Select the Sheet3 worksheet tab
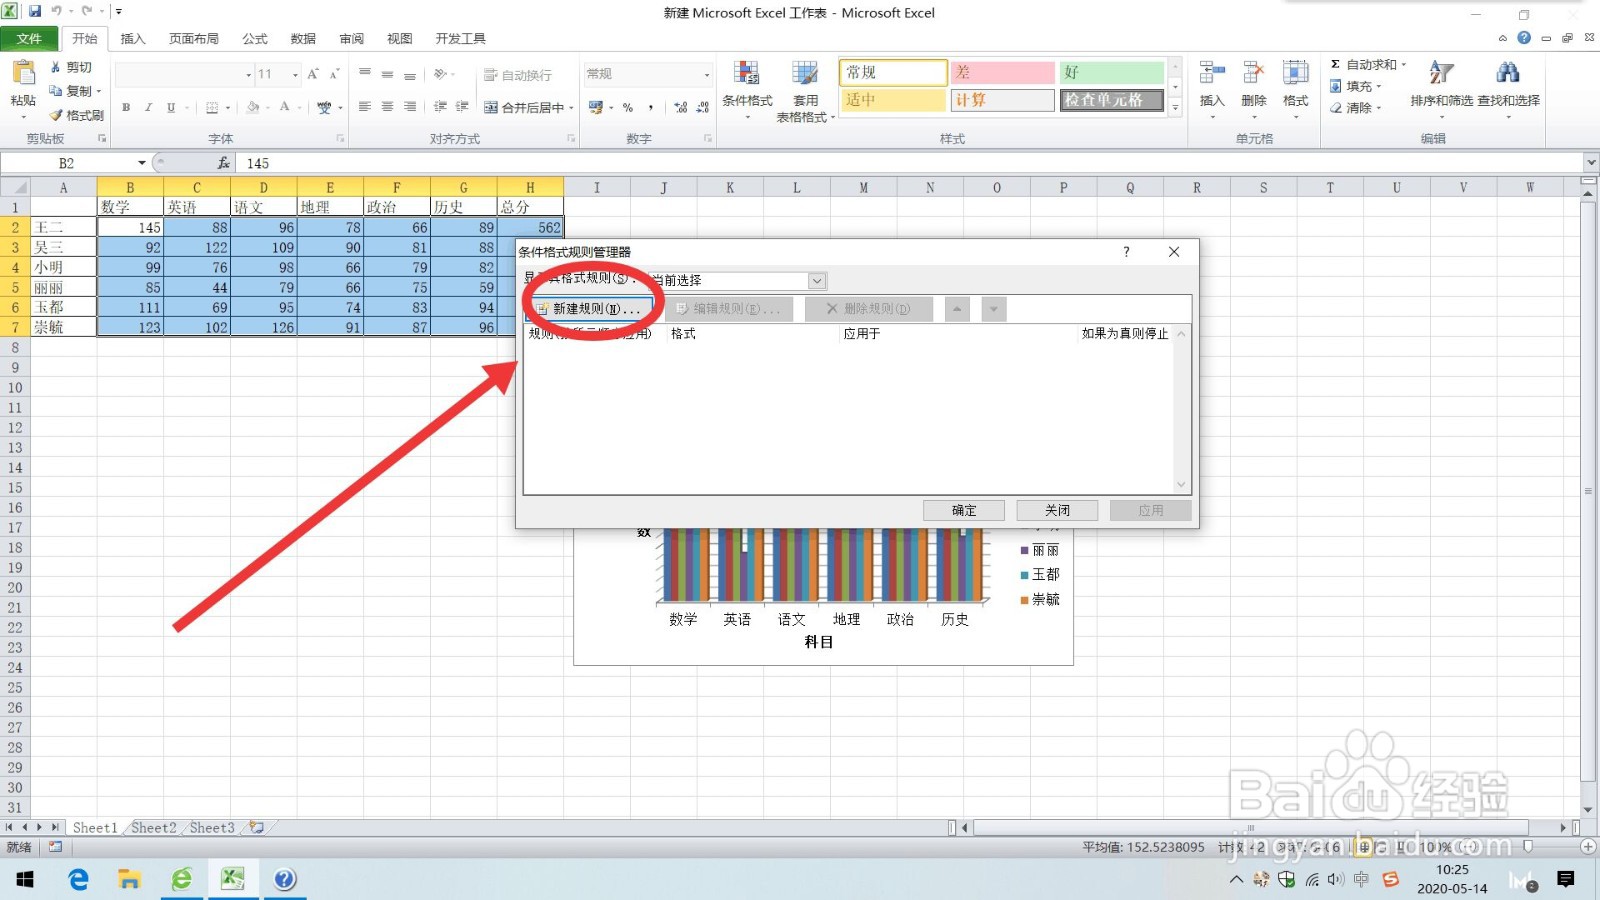The width and height of the screenshot is (1600, 900). (212, 828)
